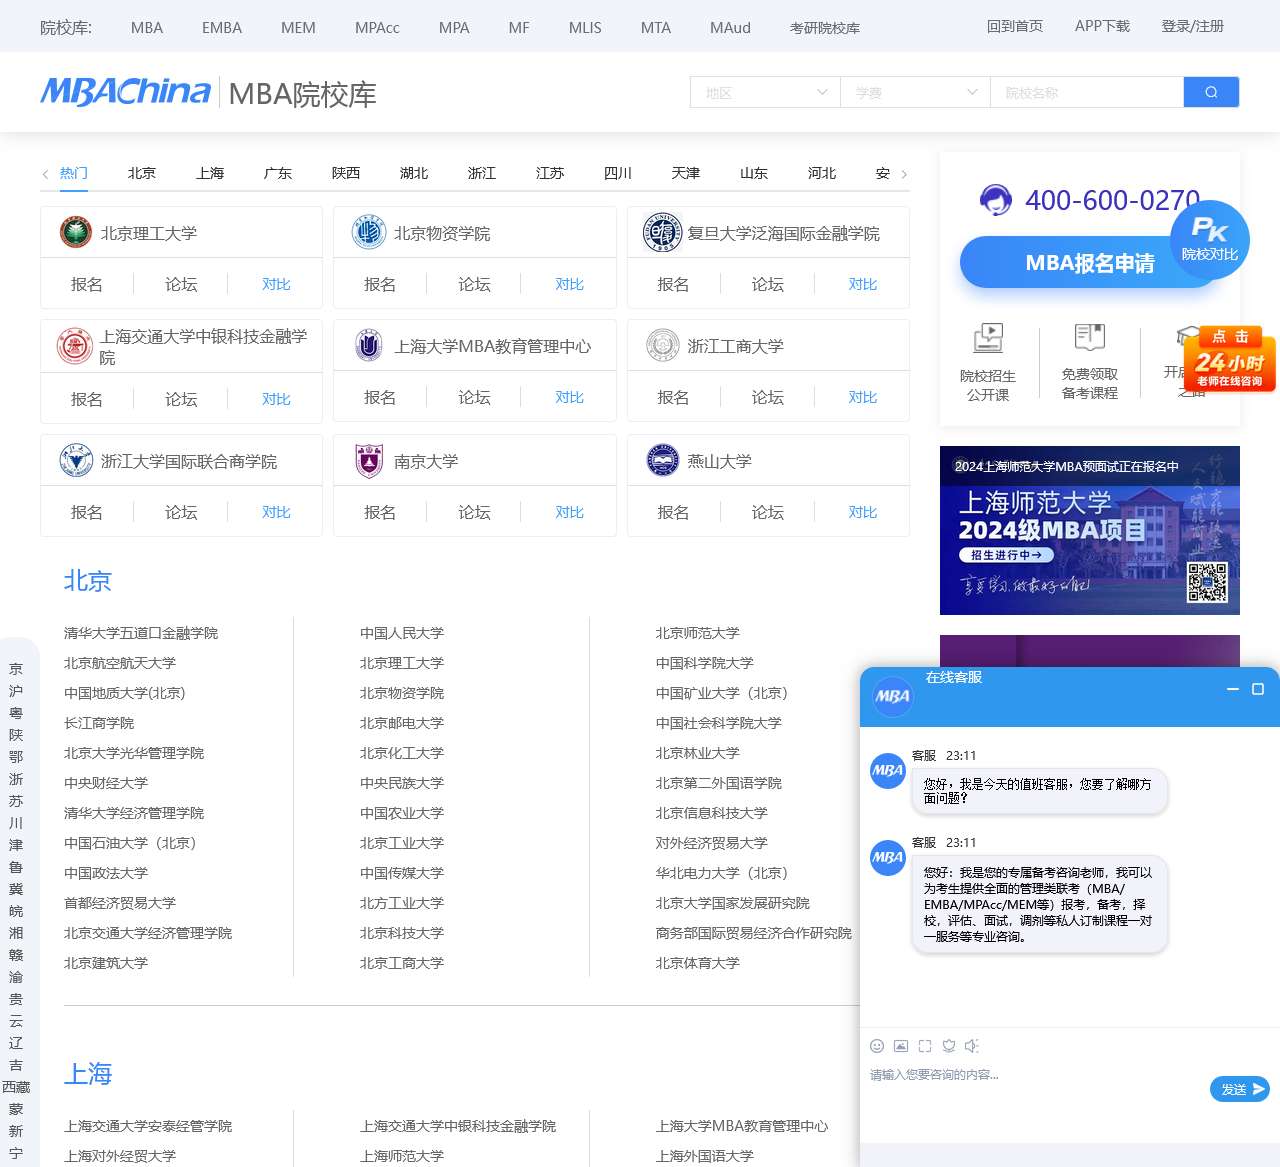Viewport: 1280px width, 1167px height.
Task: Open 长江商学院 link
Action: tap(99, 723)
